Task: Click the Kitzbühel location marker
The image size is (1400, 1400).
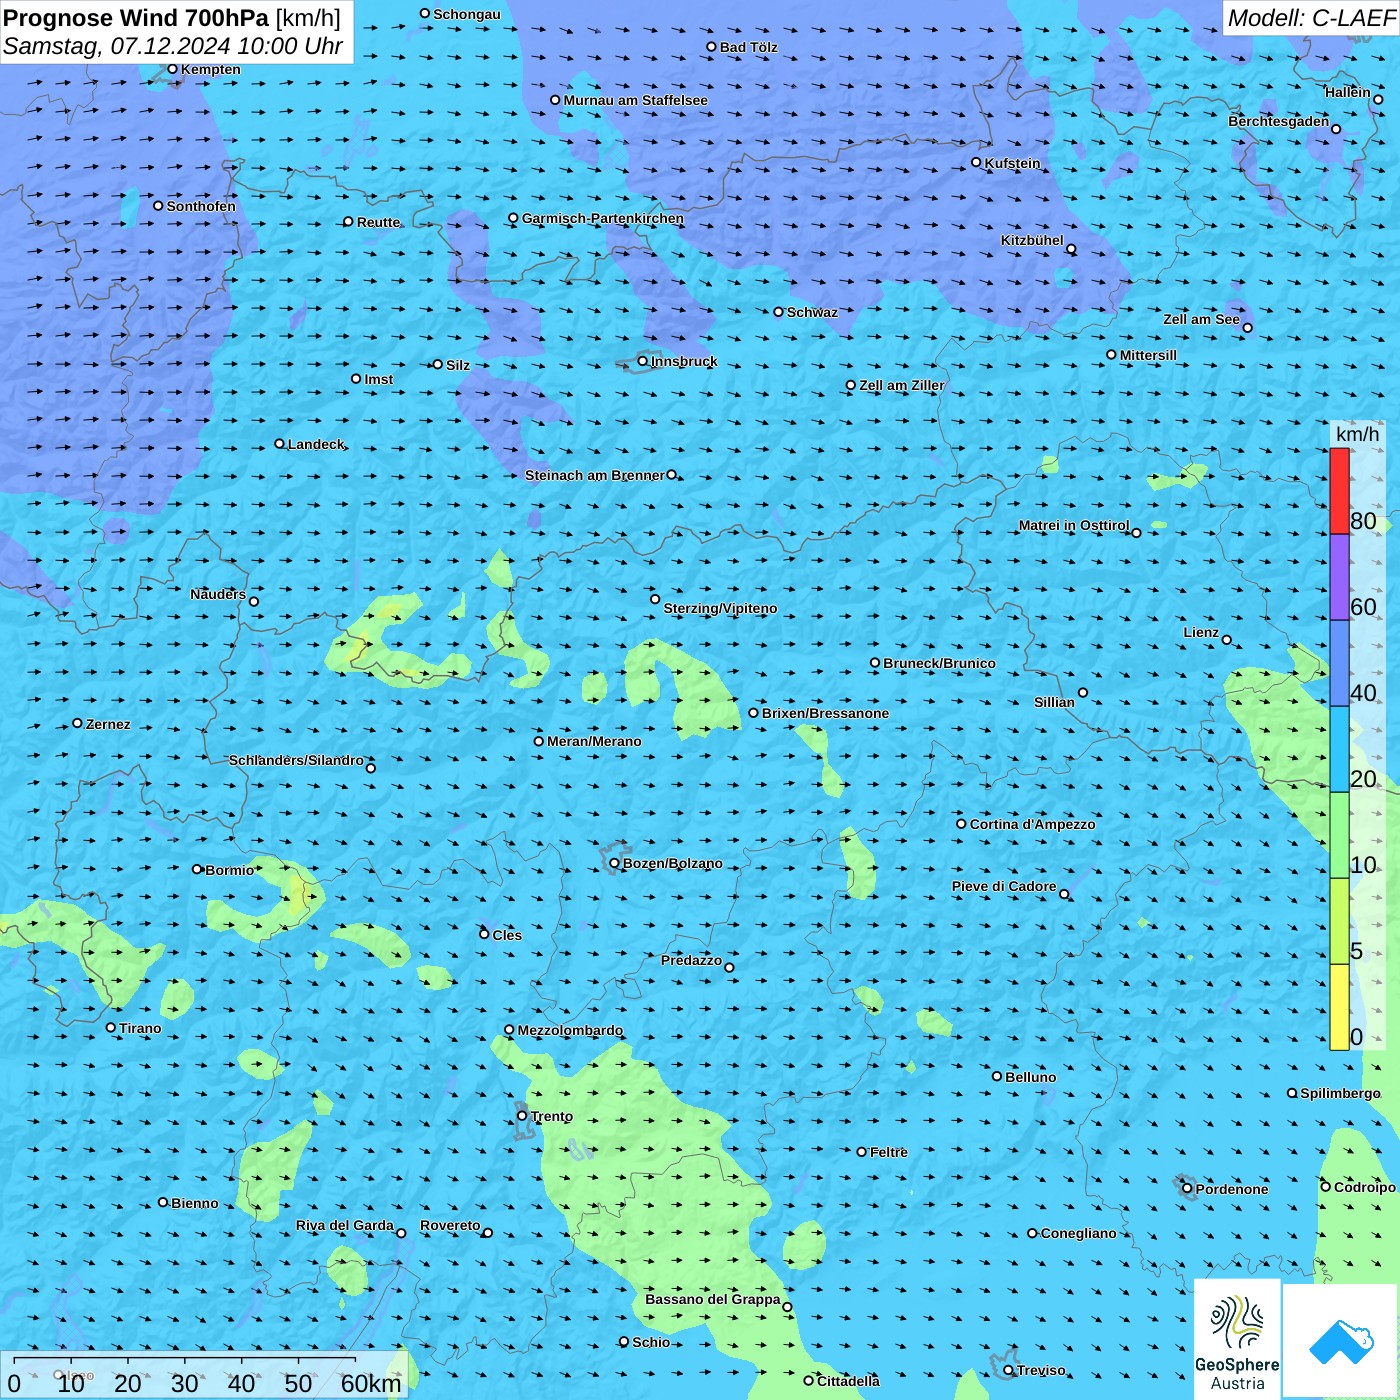Action: 1071,249
